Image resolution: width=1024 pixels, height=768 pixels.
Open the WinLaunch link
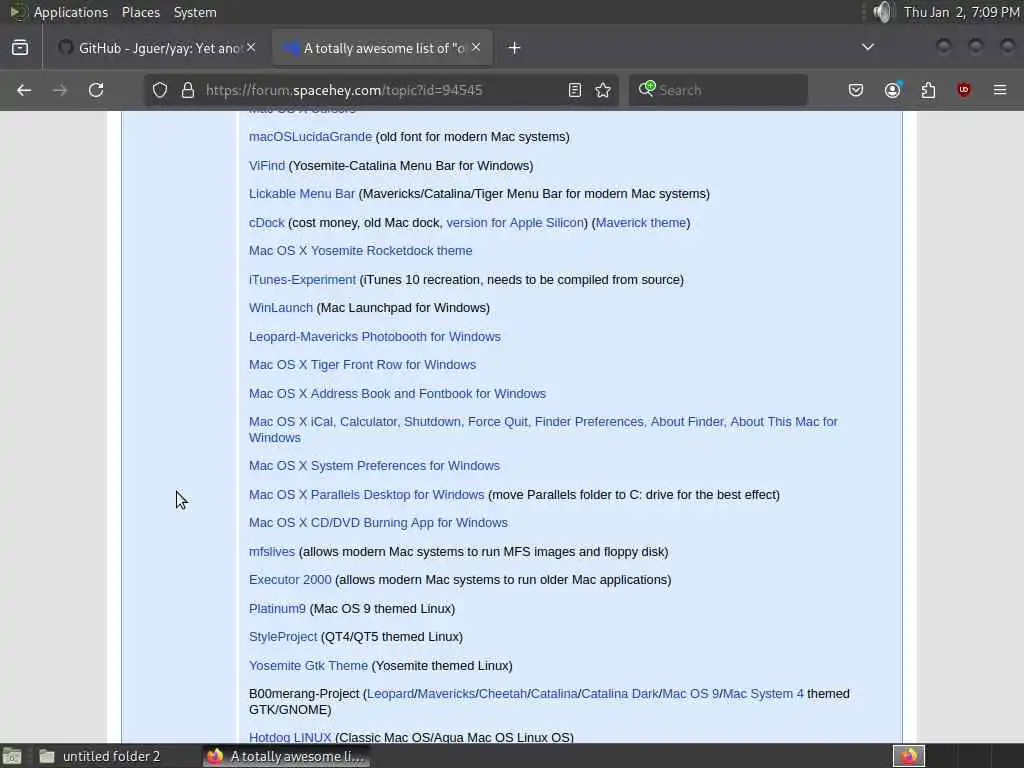281,308
